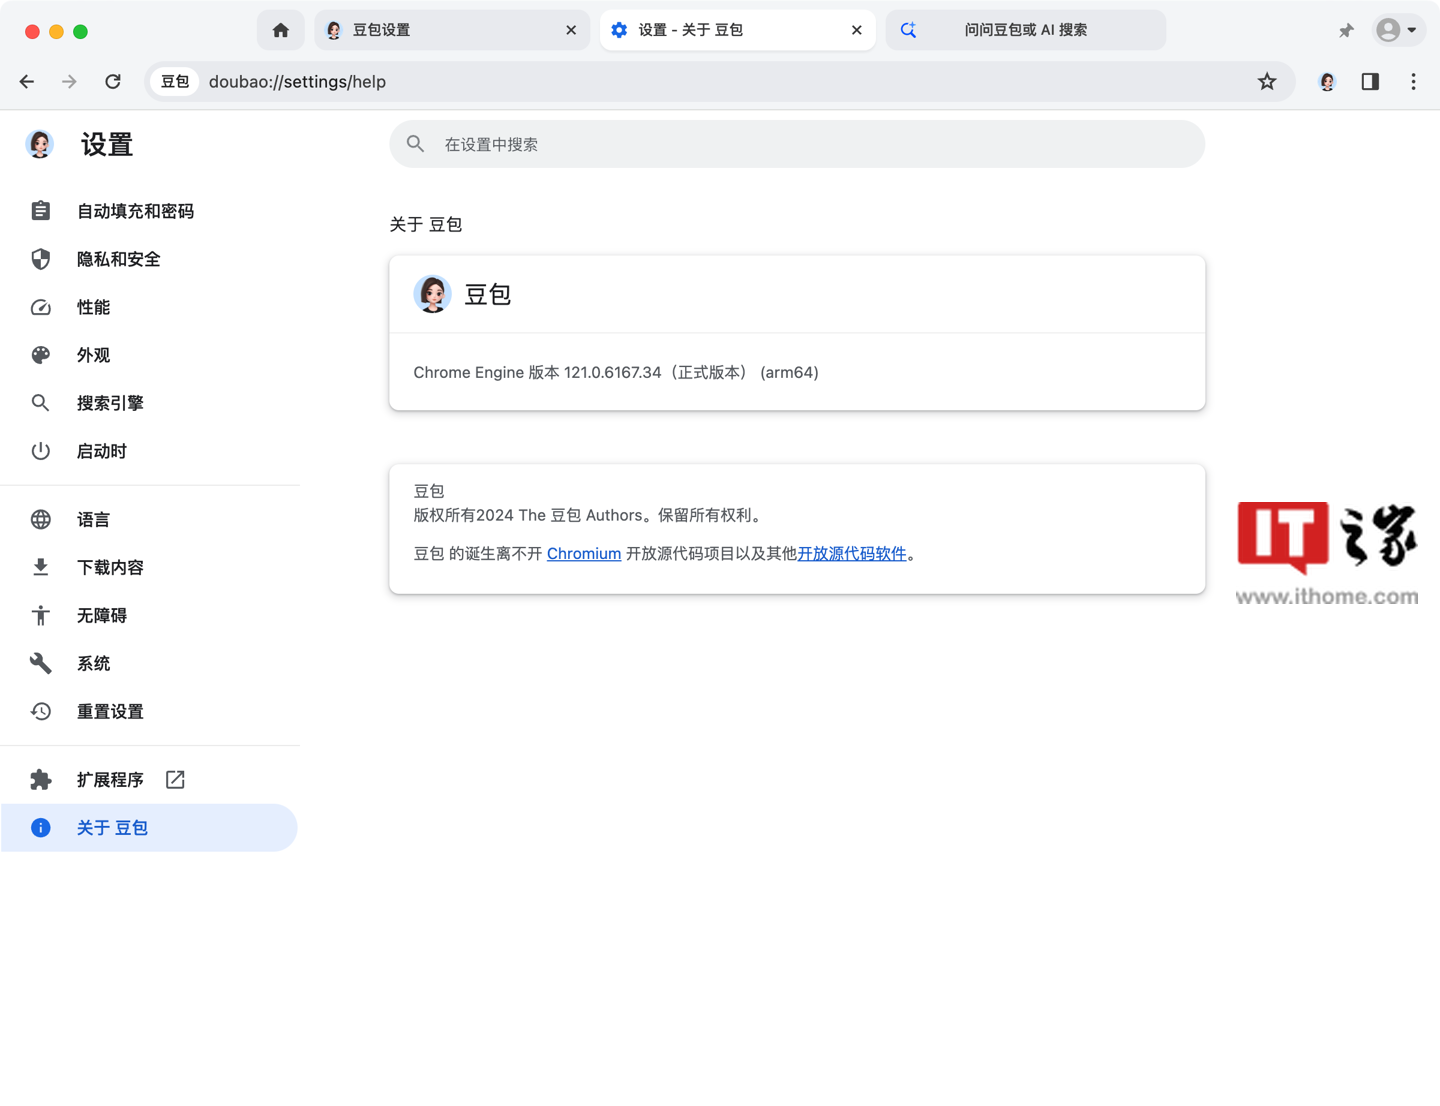The width and height of the screenshot is (1440, 1106).
Task: Click the speedometer performance icon
Action: [x=40, y=307]
